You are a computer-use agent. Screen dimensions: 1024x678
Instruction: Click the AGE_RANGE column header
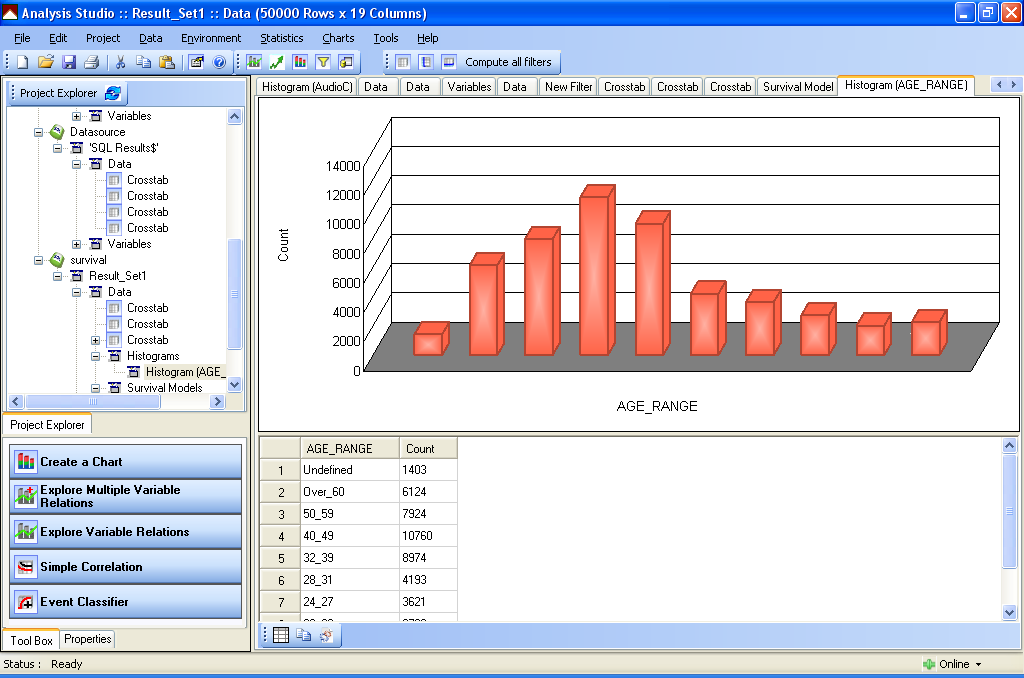tap(349, 449)
